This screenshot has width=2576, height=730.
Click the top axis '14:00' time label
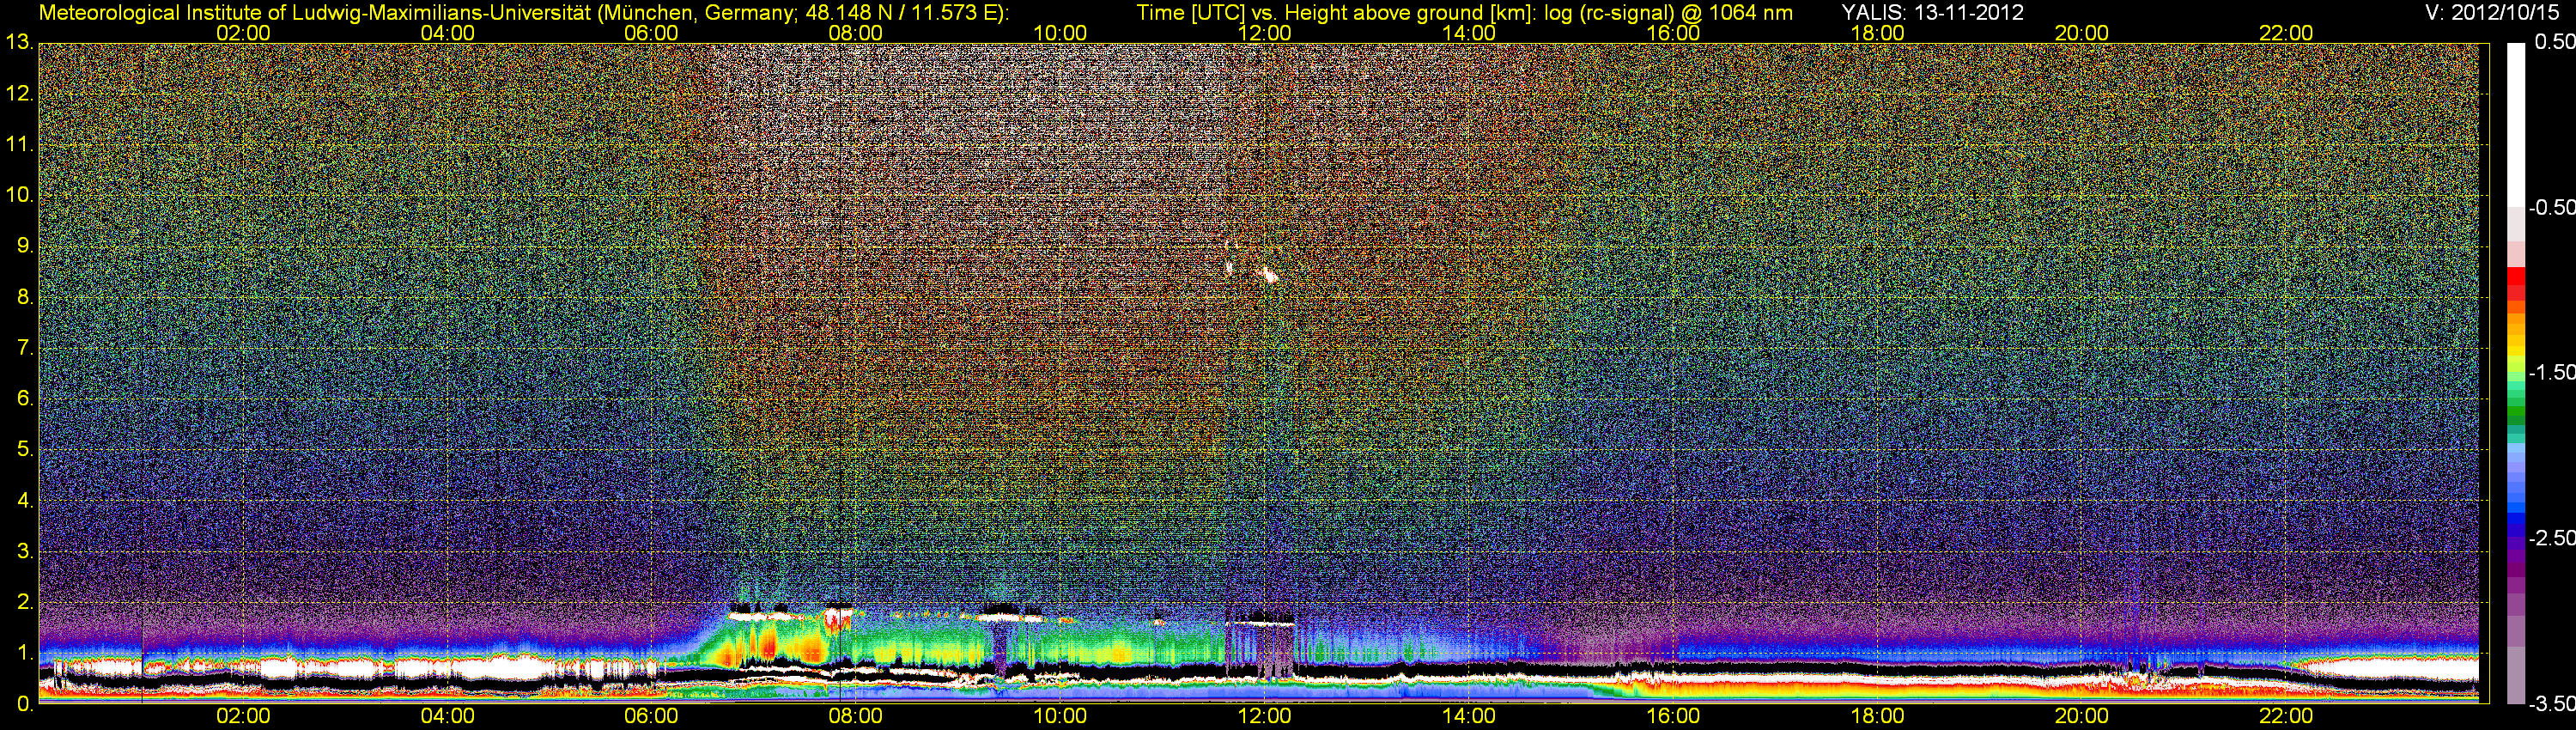tap(1468, 33)
